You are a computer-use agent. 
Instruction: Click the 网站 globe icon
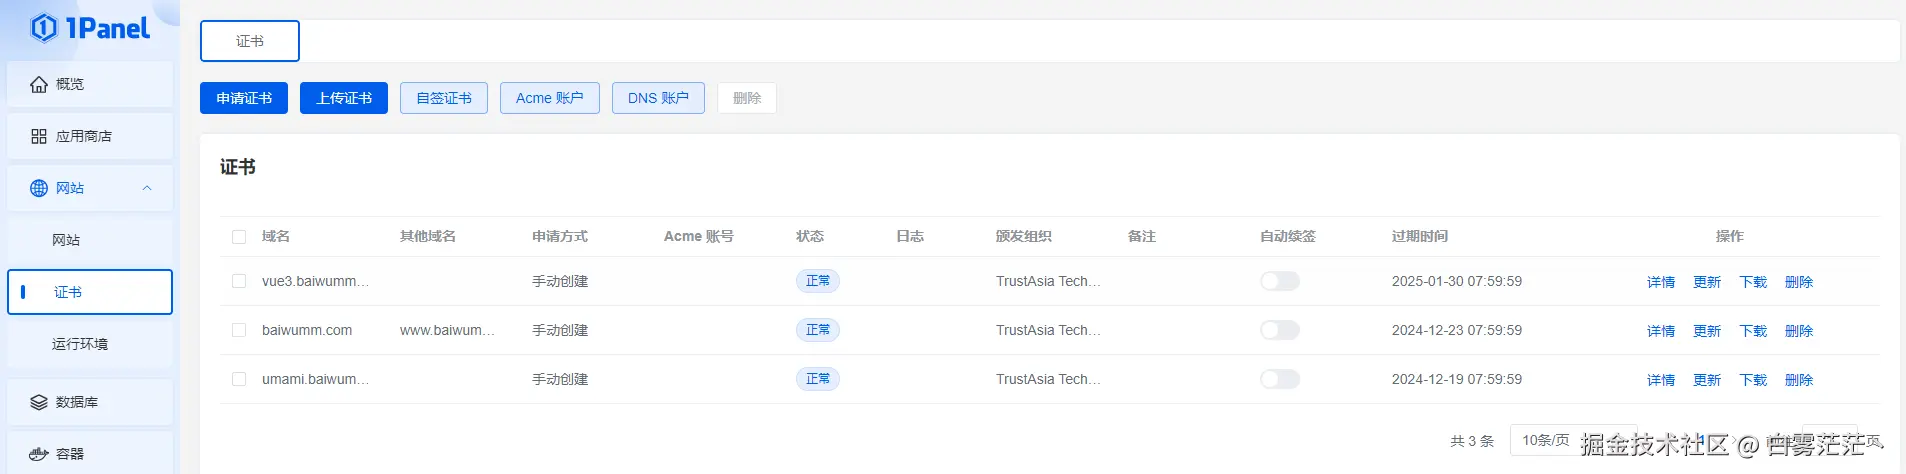tap(39, 188)
